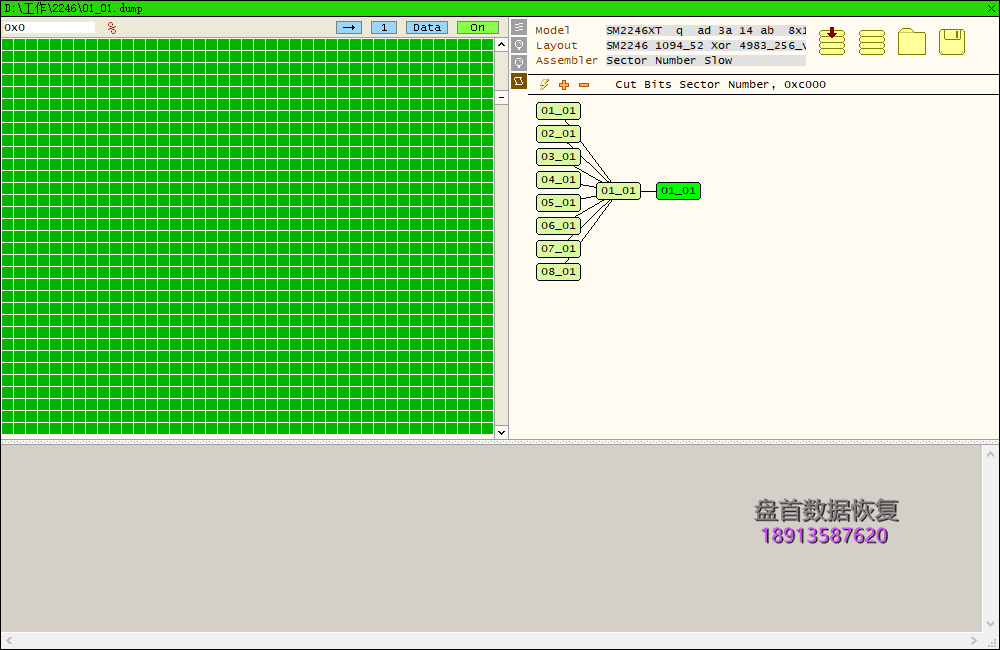Screen dimensions: 1000x650
Task: Click 'Cut Bits Sector Number, 0xc000' text
Action: 720,85
